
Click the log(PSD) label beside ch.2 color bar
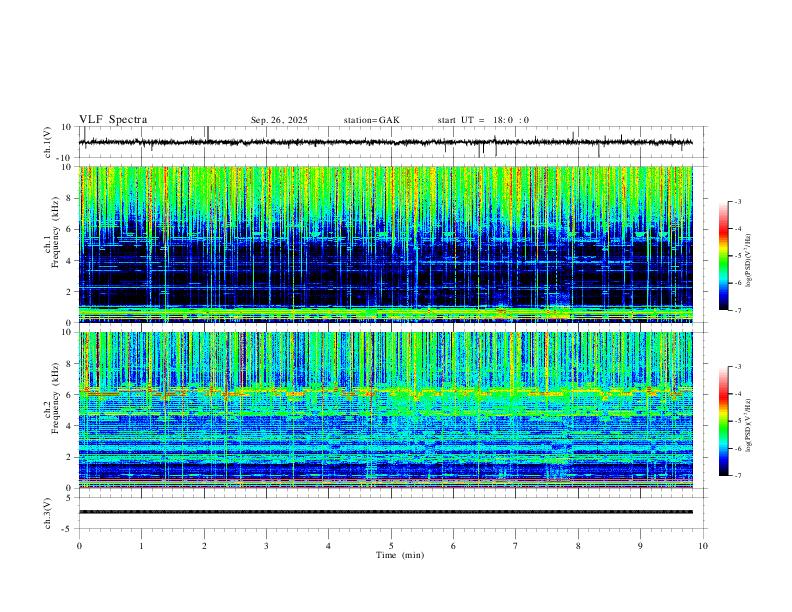coord(748,425)
